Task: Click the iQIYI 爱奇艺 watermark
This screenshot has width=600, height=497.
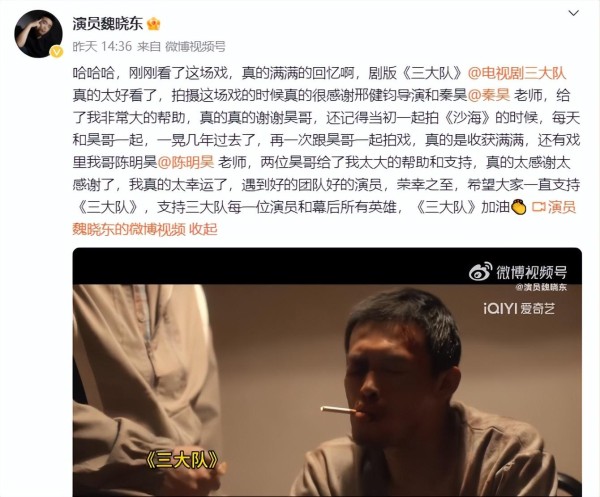Action: pyautogui.click(x=519, y=308)
